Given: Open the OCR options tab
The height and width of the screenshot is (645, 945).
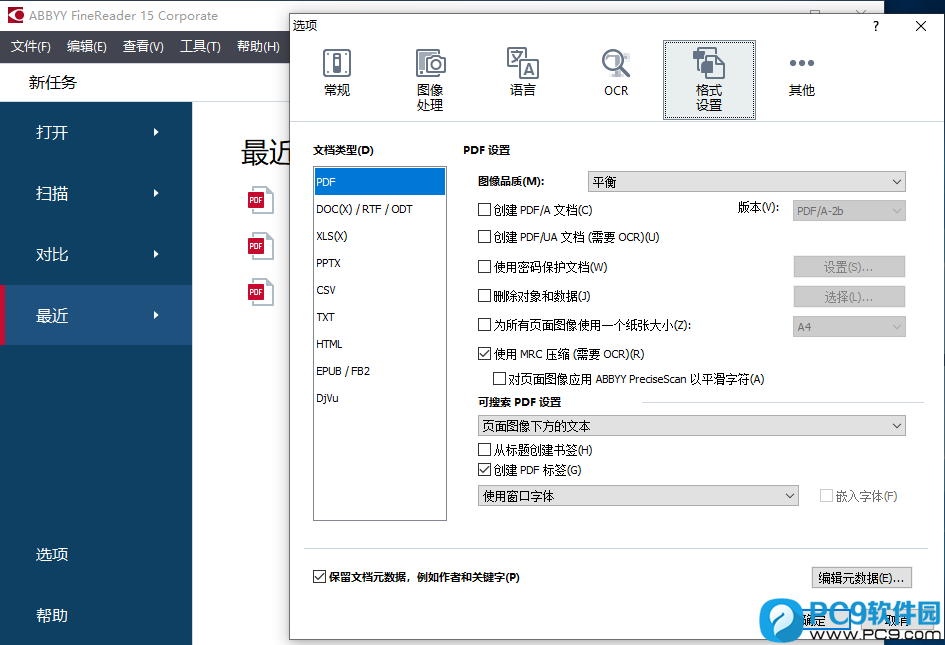Looking at the screenshot, I should pyautogui.click(x=616, y=74).
